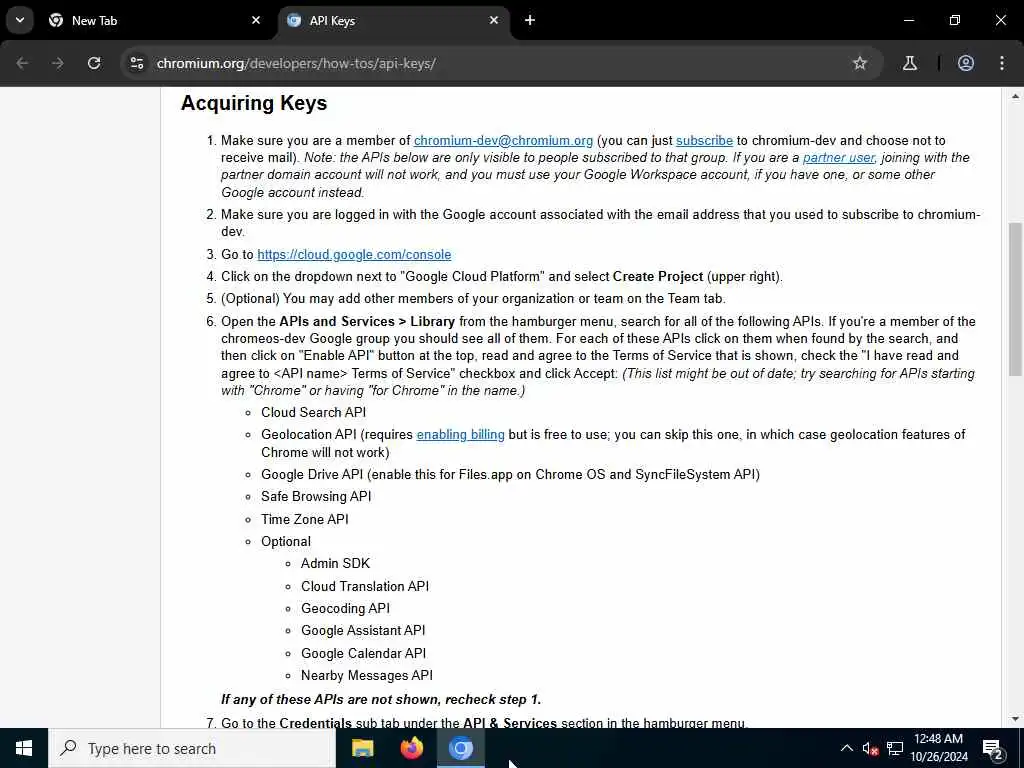Close the API Keys tab
1024x768 pixels.
tap(494, 21)
